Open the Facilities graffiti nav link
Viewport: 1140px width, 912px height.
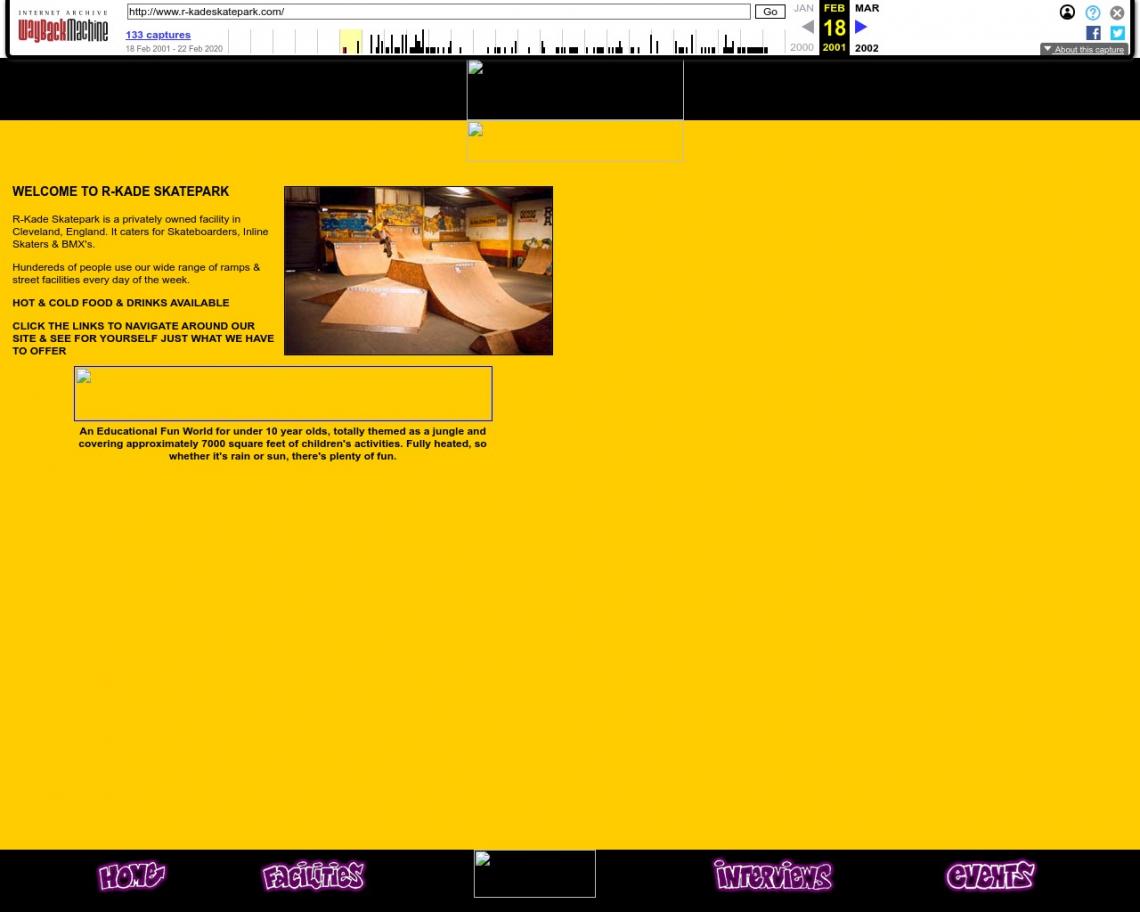[x=313, y=876]
